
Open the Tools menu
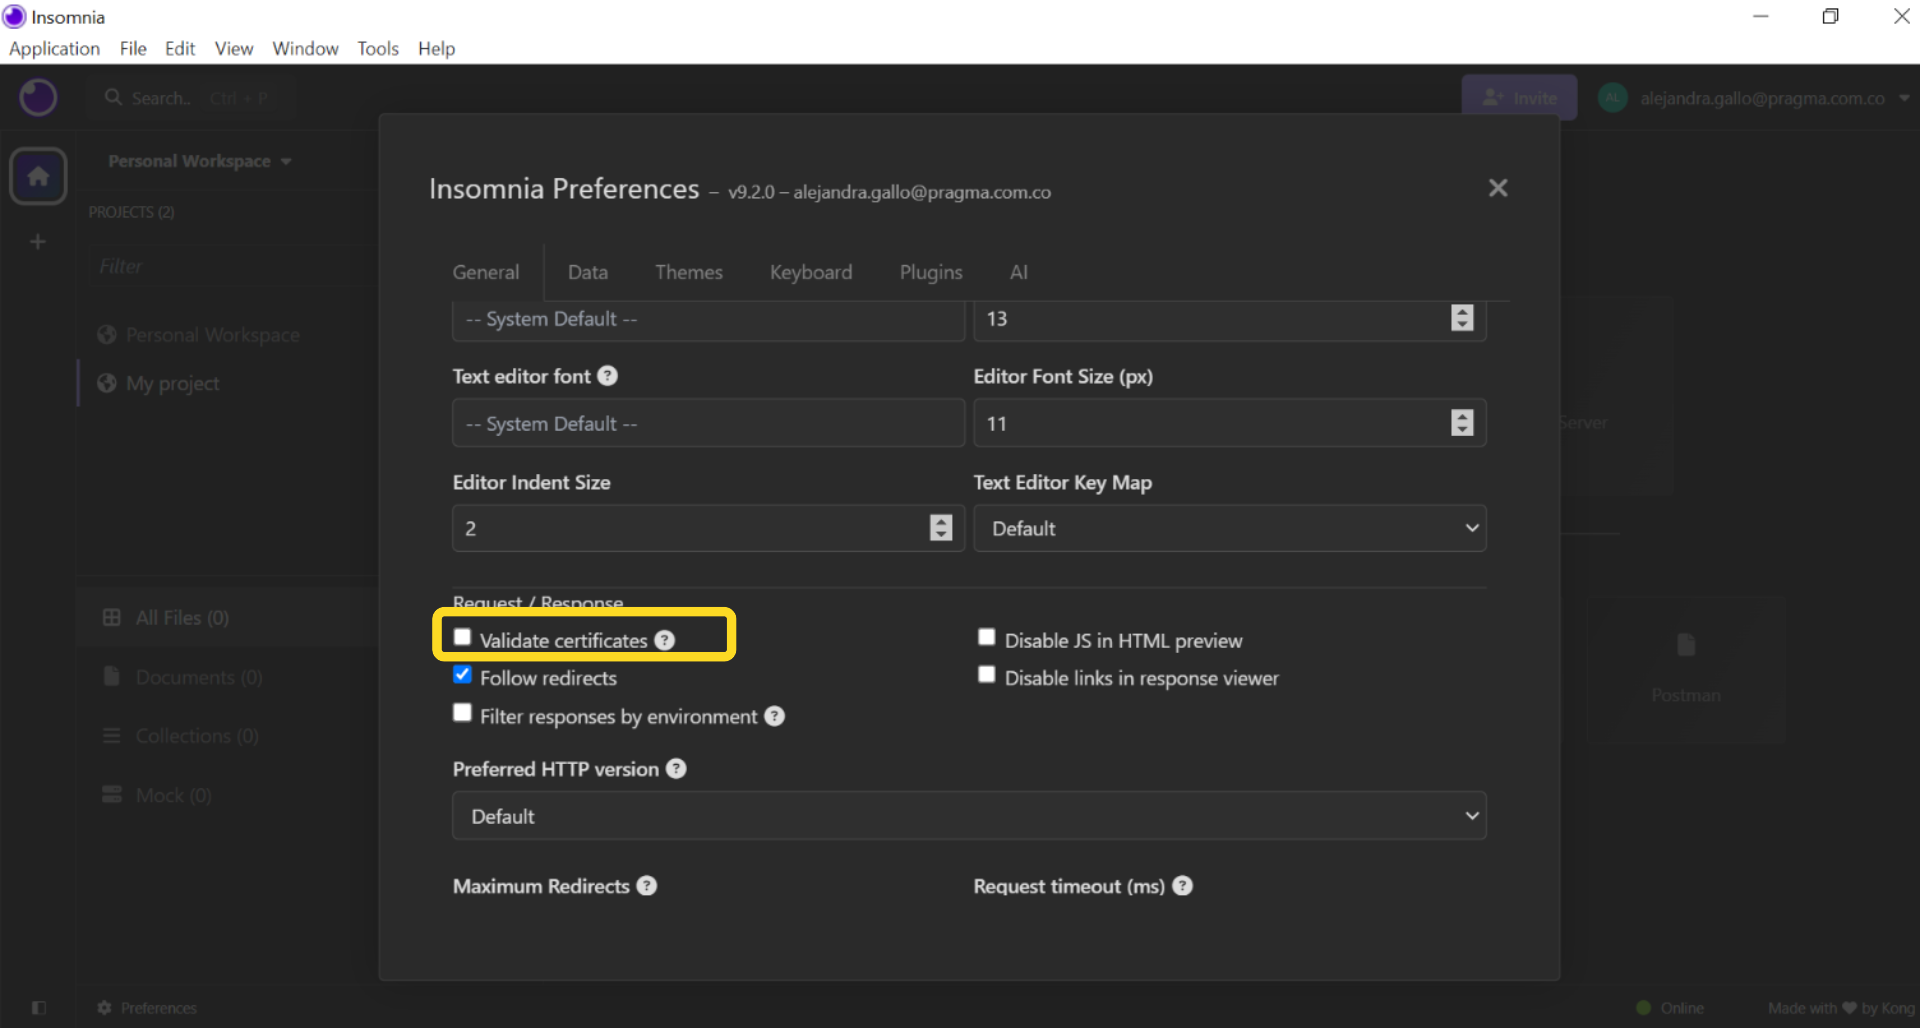(x=378, y=48)
